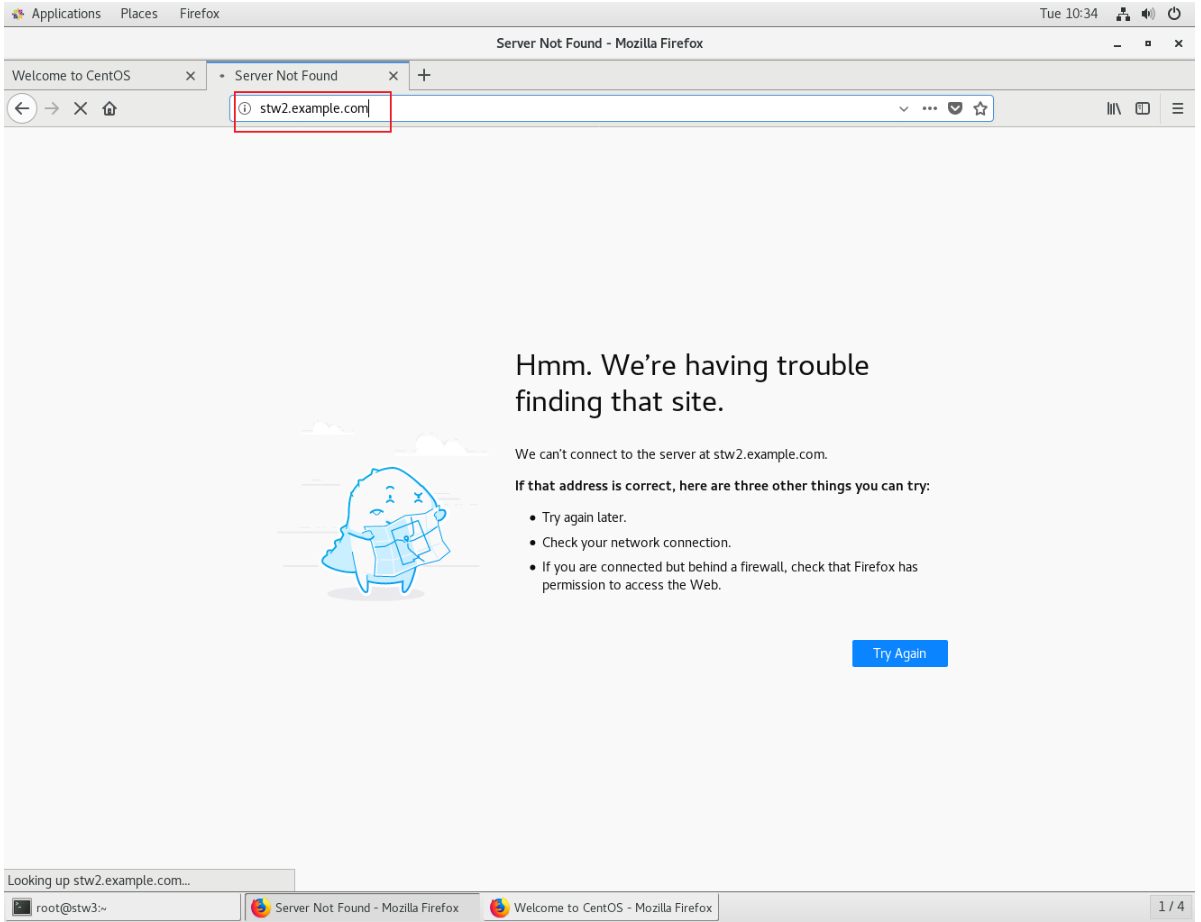This screenshot has height=922, width=1201.
Task: Open a new tab with the plus button
Action: [424, 75]
